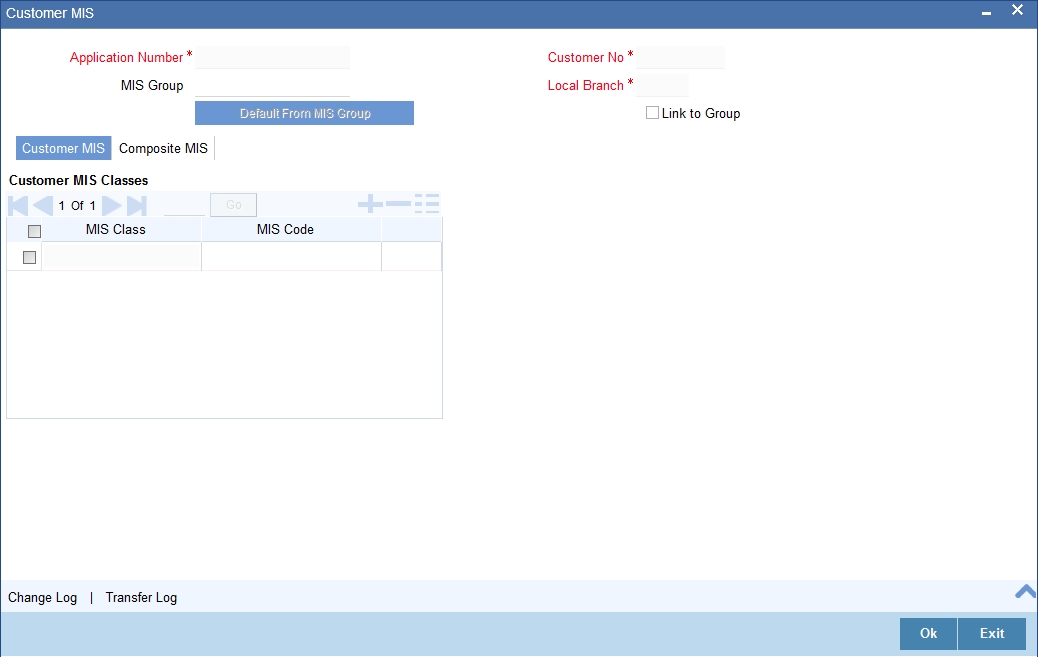Delete a row with the minus icon
The height and width of the screenshot is (658, 1038).
[x=398, y=204]
